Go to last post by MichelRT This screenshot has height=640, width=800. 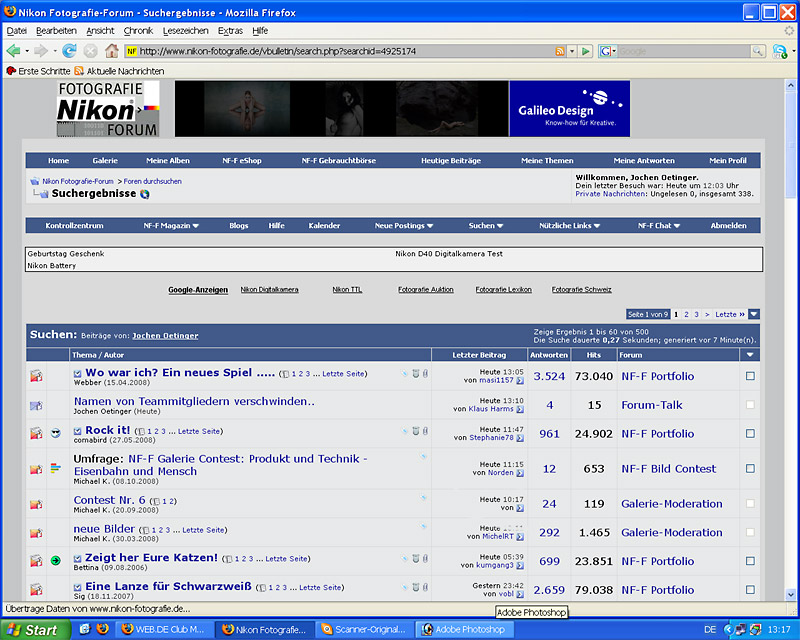click(520, 537)
